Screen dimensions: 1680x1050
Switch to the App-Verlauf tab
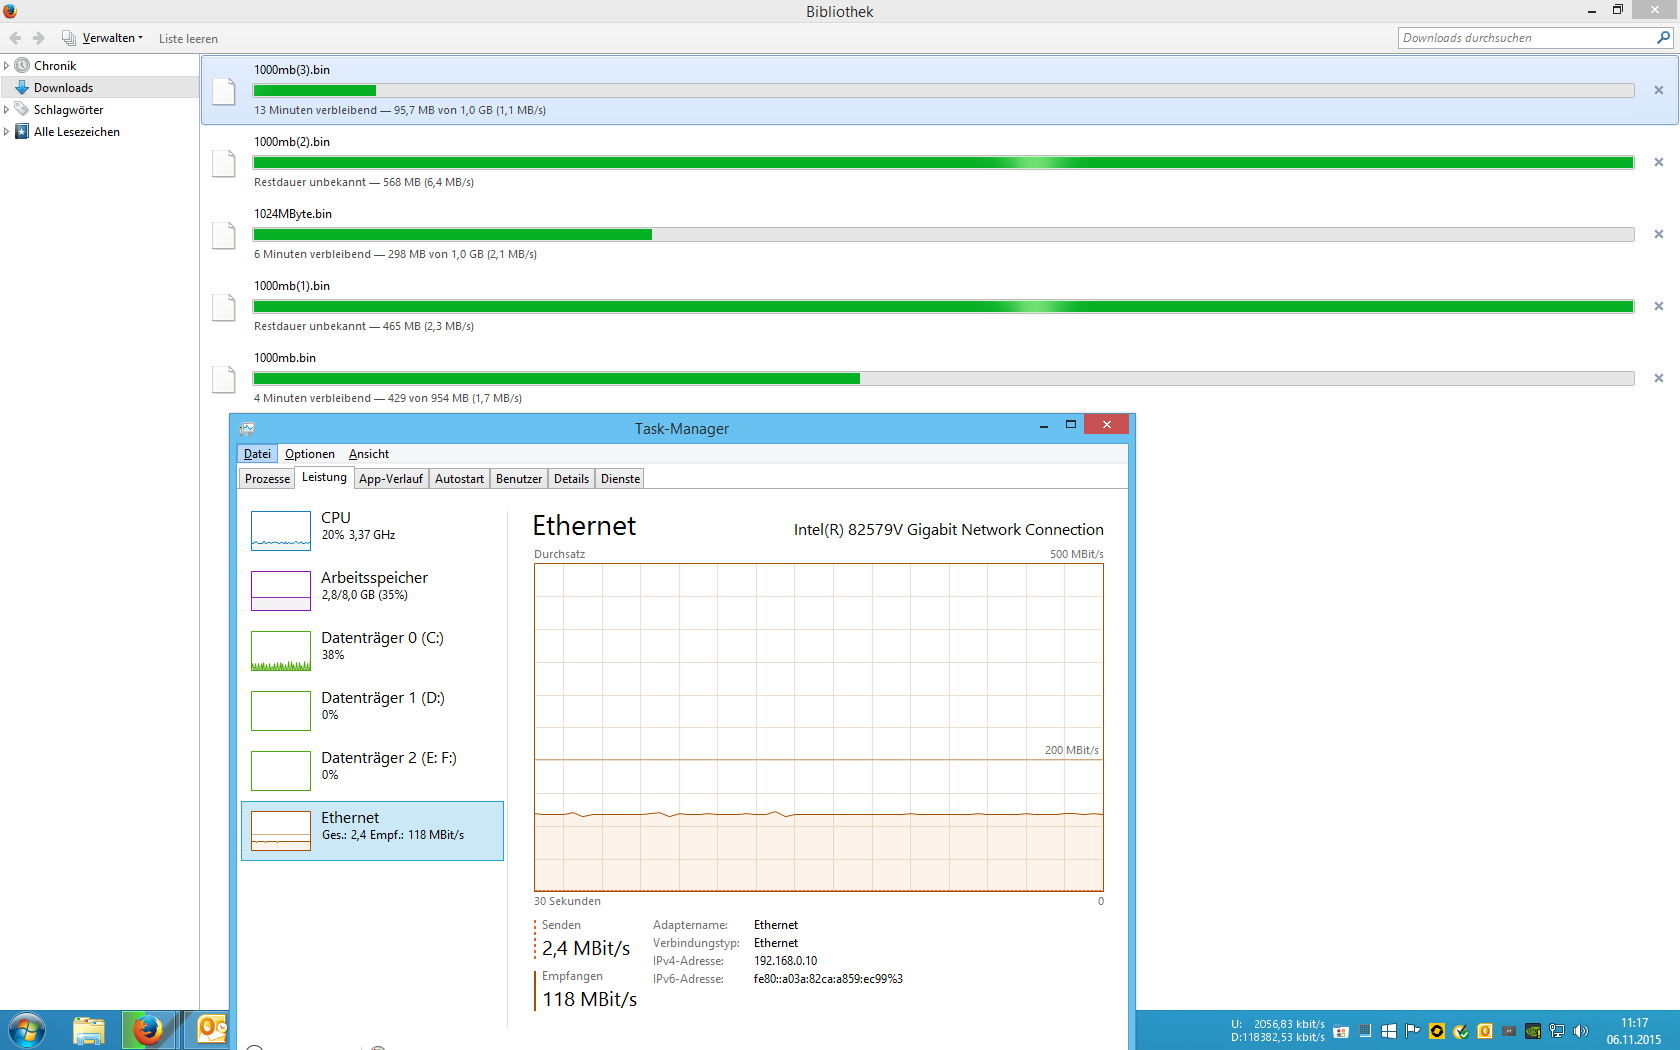[x=391, y=479]
